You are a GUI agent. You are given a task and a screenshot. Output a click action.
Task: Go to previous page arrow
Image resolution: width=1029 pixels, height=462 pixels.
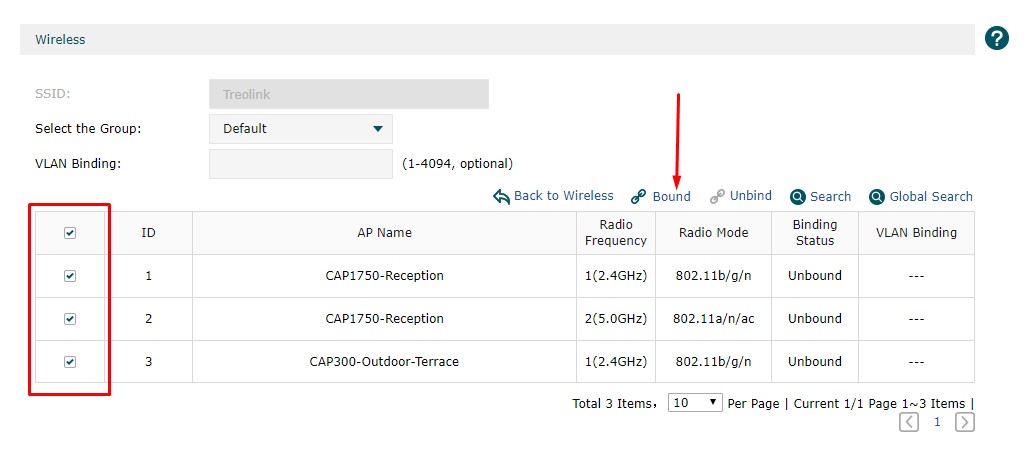pos(909,422)
